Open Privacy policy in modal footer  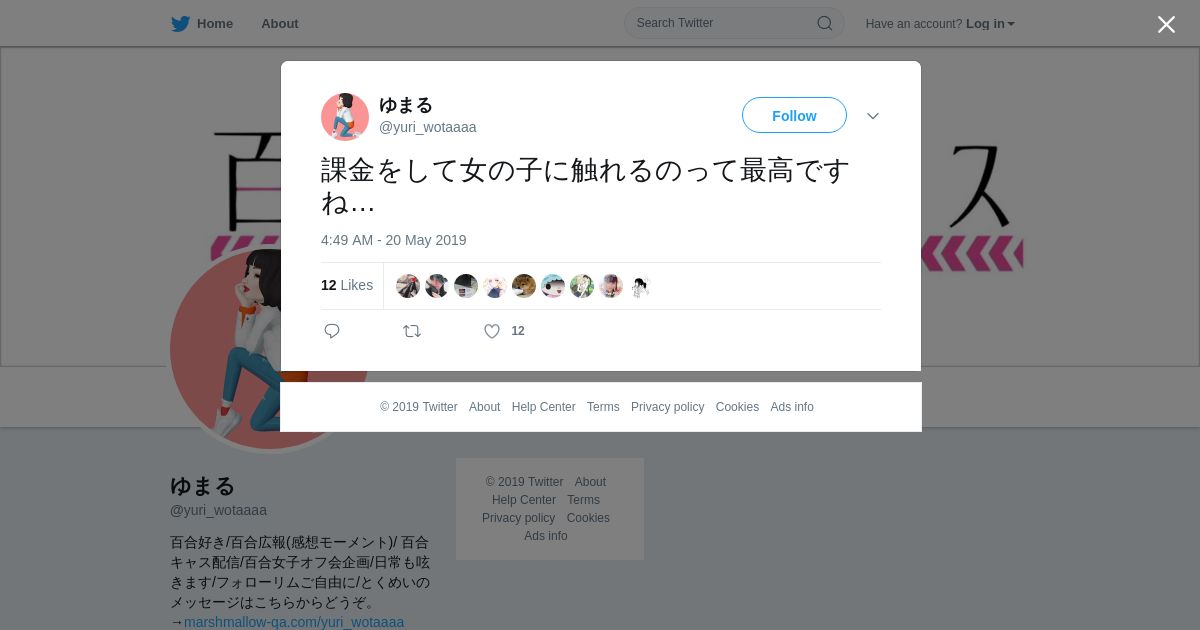(668, 407)
